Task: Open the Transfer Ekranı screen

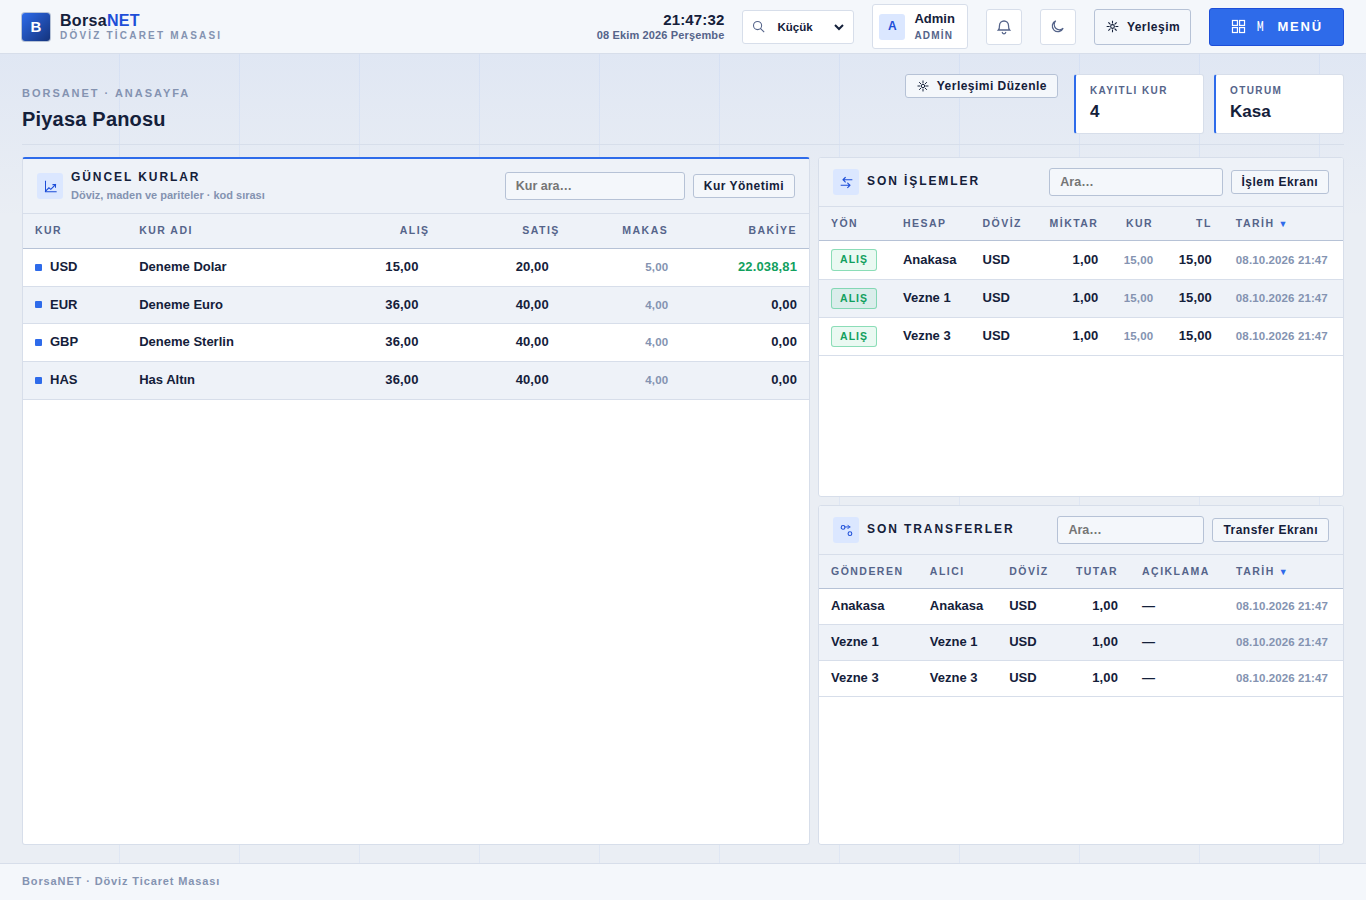Action: point(1270,530)
